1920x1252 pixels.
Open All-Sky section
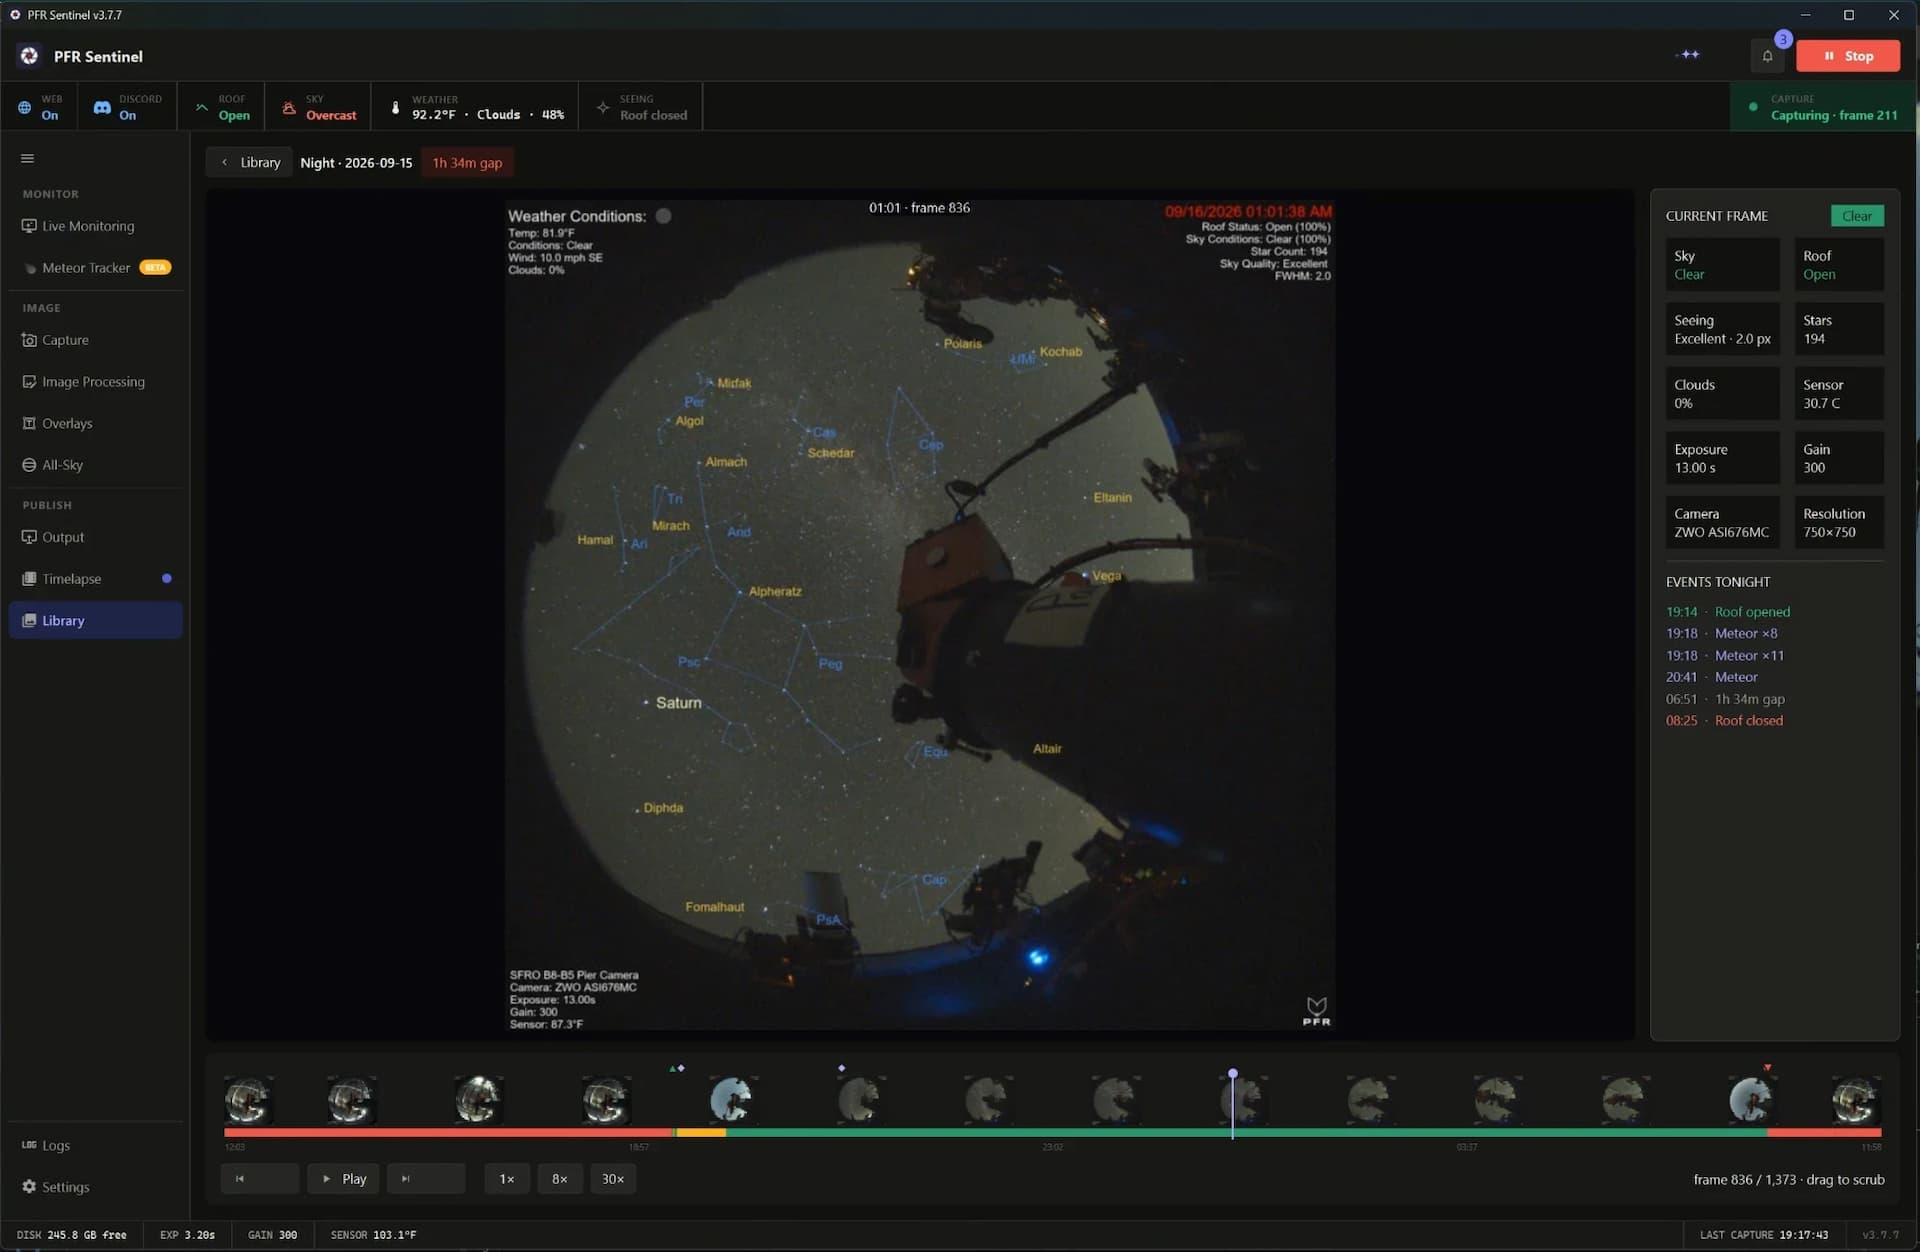point(95,465)
